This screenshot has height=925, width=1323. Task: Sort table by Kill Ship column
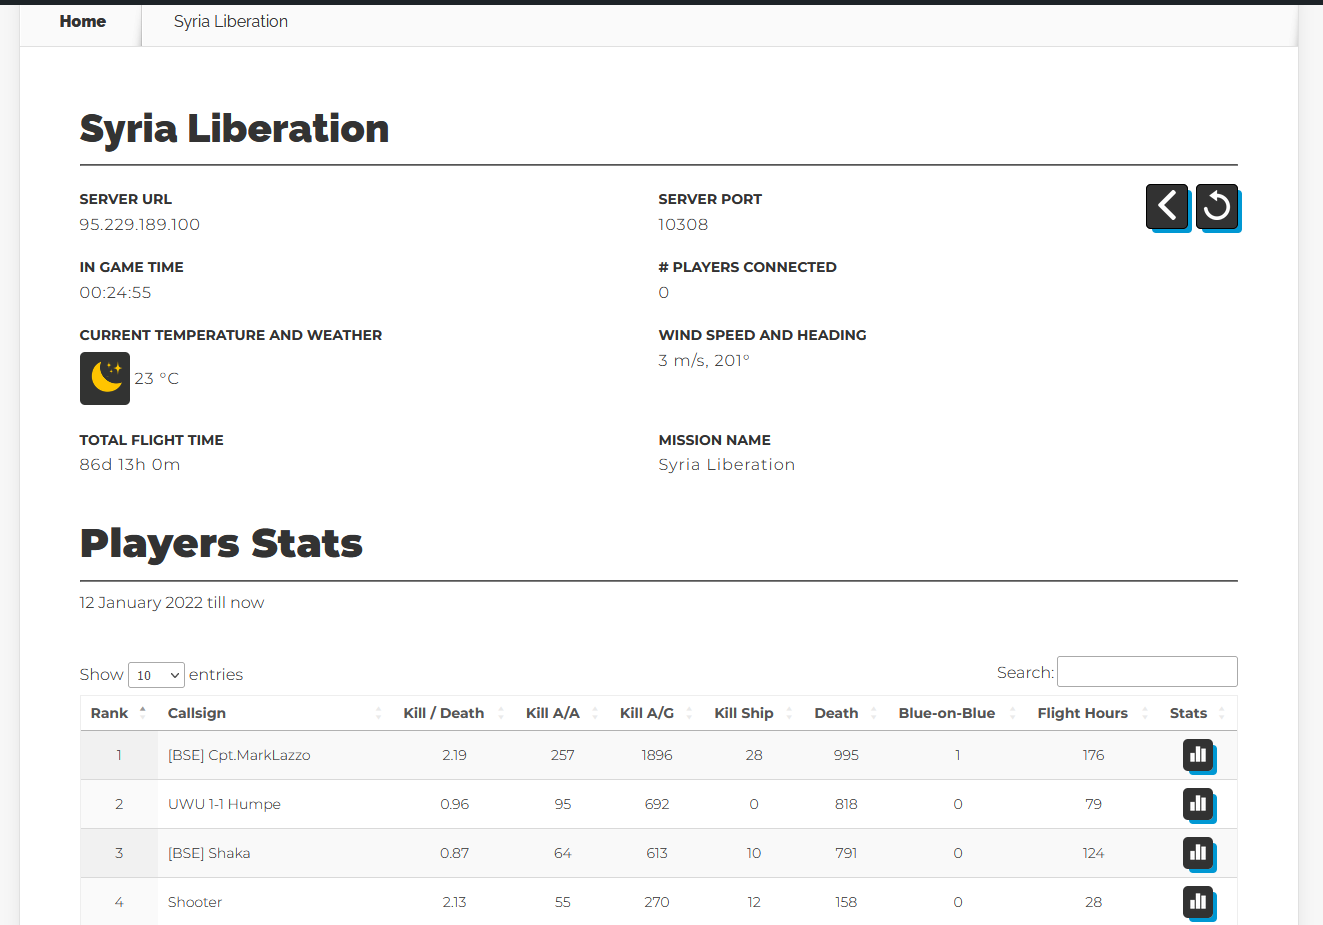(x=754, y=713)
